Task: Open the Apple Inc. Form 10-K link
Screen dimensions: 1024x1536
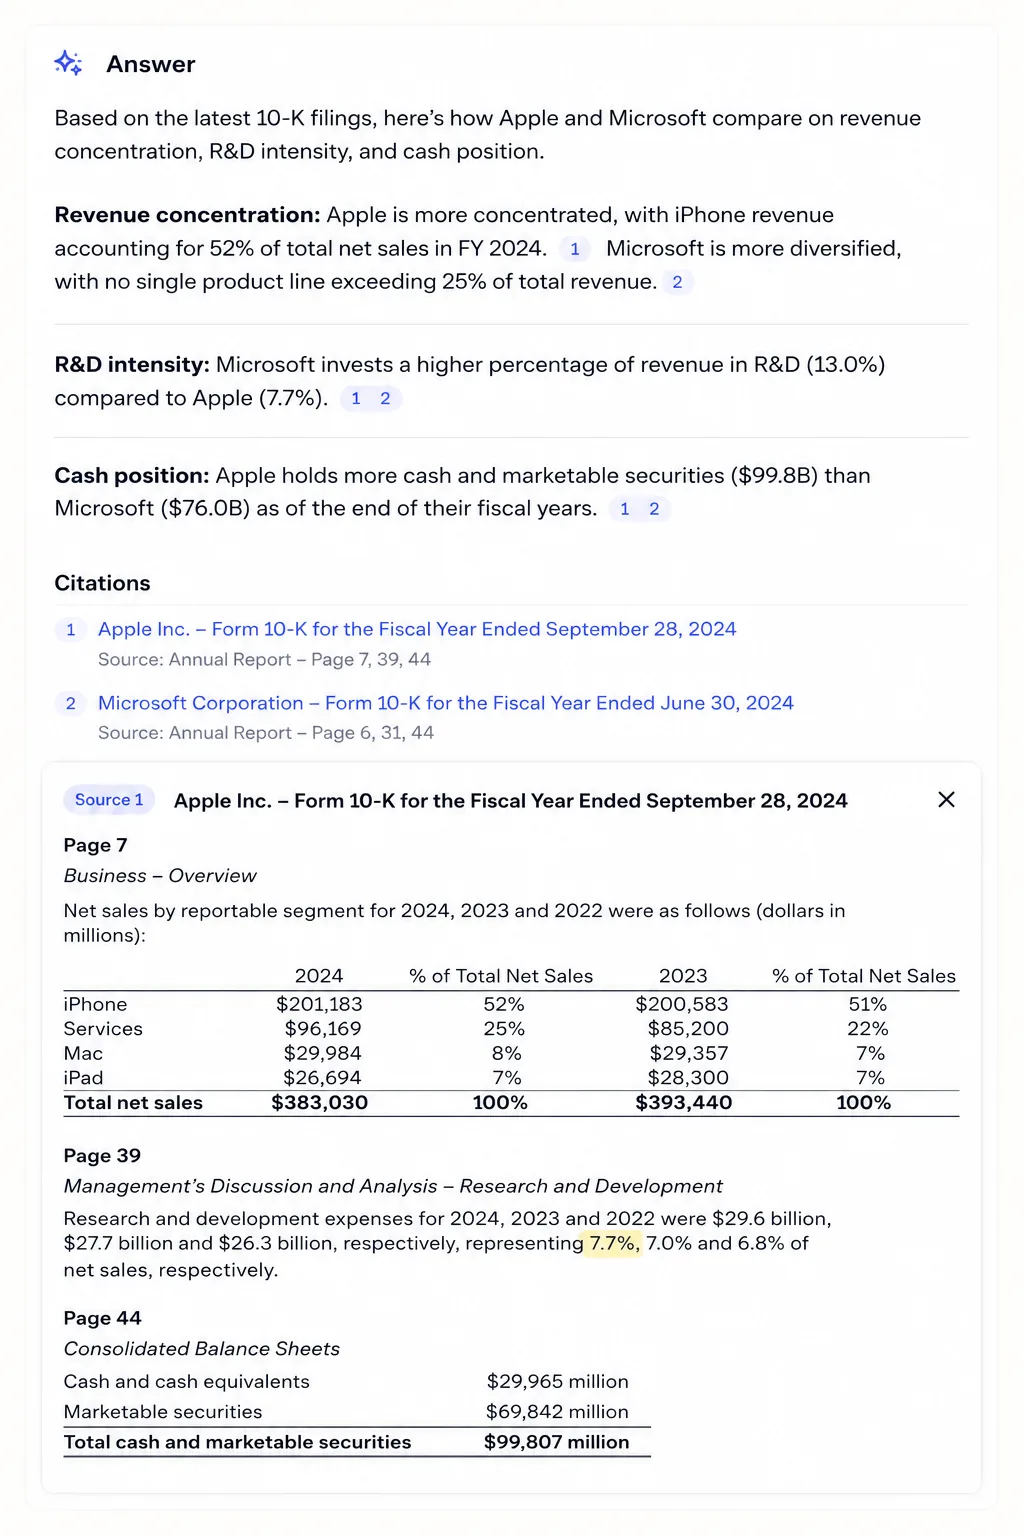Action: [x=417, y=629]
